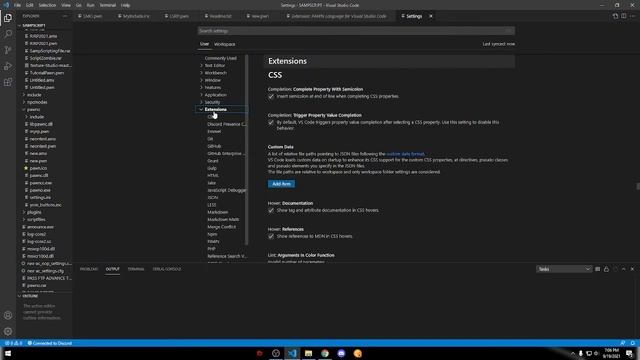Viewport: 640px width, 360px height.
Task: Open the Windows action center icon
Action: [x=629, y=353]
